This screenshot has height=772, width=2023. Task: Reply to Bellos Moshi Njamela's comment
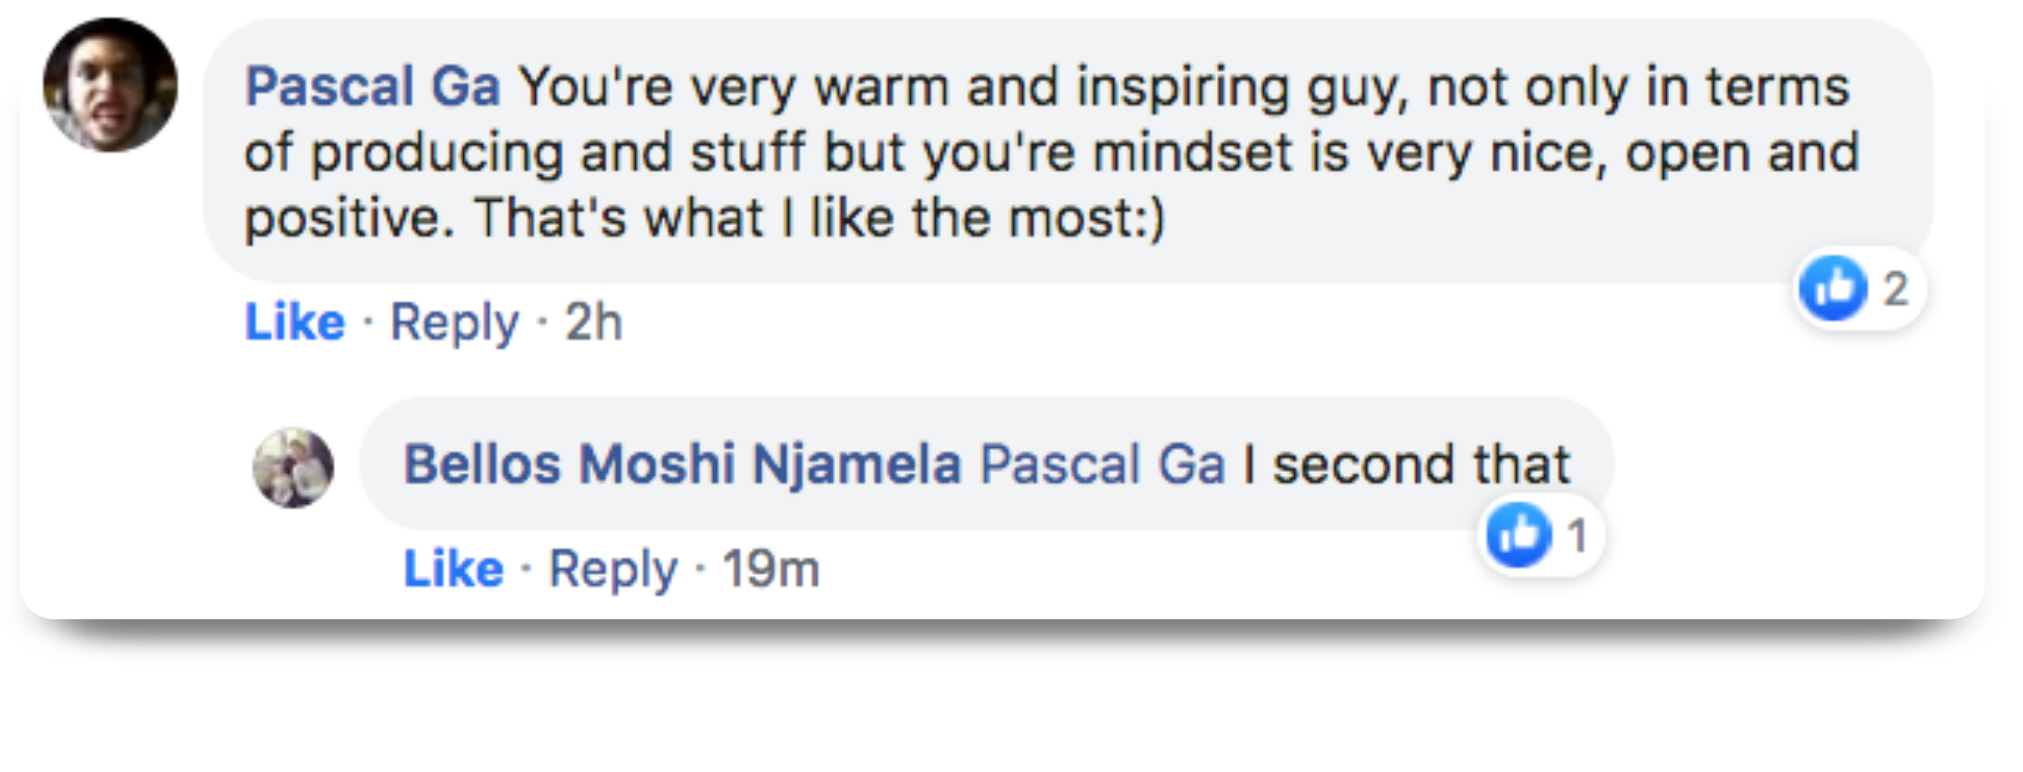(613, 569)
